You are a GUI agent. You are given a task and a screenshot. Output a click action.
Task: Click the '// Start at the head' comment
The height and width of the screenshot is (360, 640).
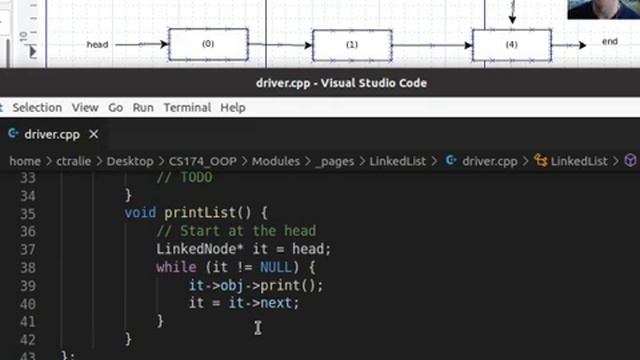[236, 231]
